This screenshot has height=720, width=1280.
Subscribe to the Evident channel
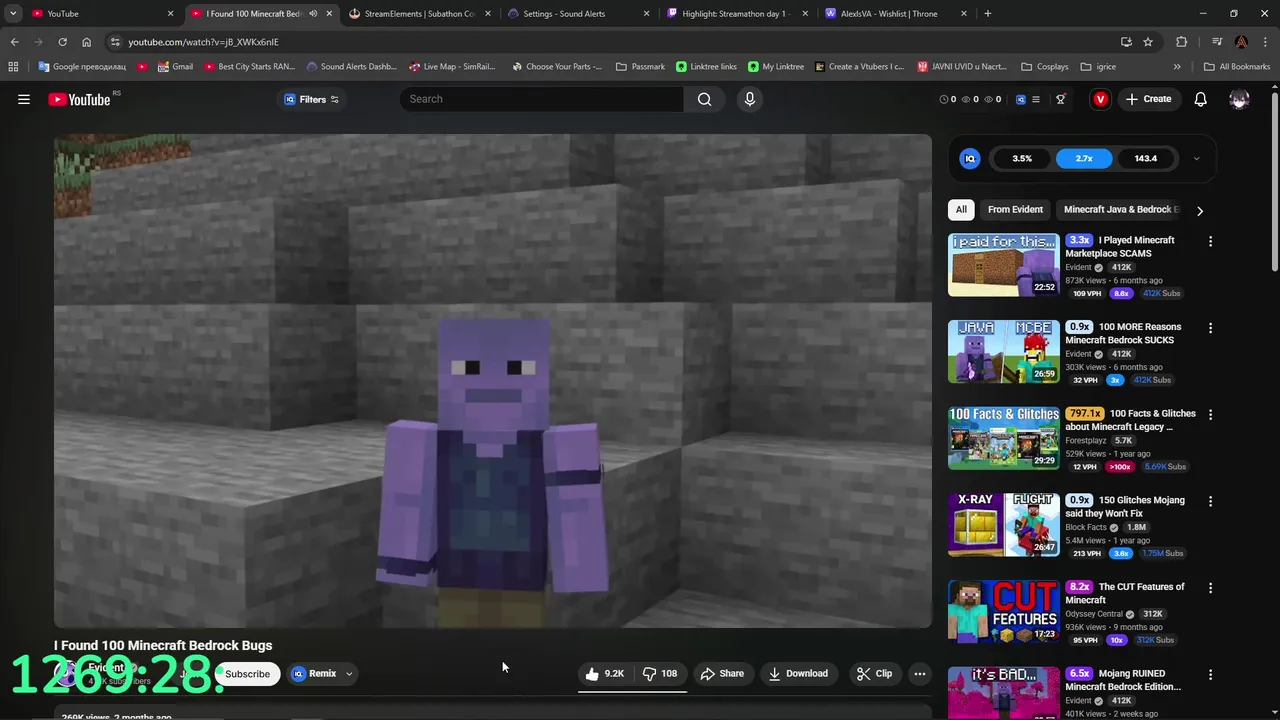tap(247, 674)
